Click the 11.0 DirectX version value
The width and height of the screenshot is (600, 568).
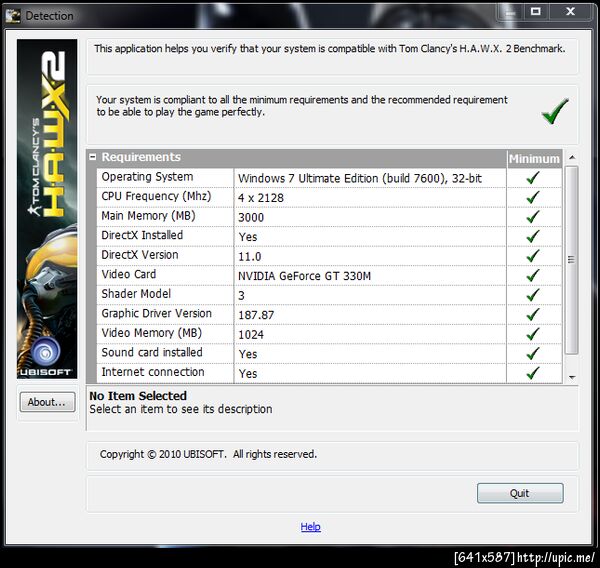249,256
